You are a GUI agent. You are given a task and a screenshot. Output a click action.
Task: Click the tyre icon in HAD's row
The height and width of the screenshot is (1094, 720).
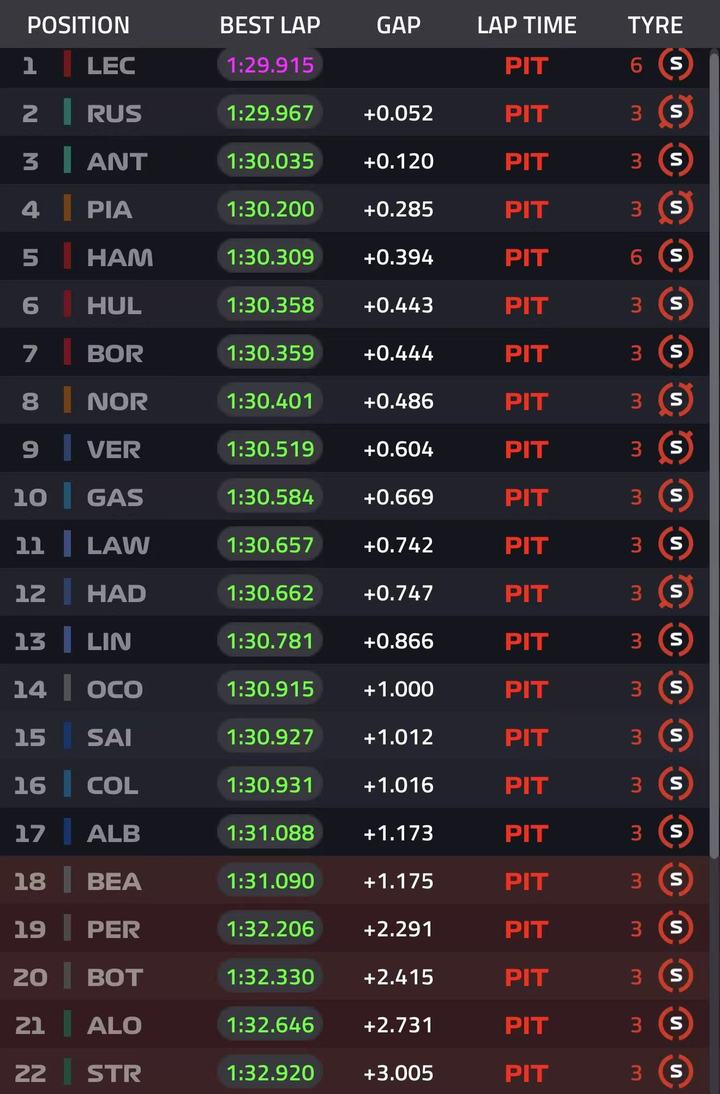(675, 593)
